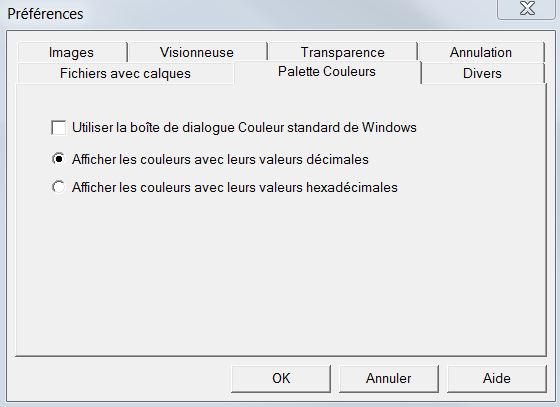Open the Visionneuse tab
Viewport: 560px width, 407px height.
click(197, 52)
